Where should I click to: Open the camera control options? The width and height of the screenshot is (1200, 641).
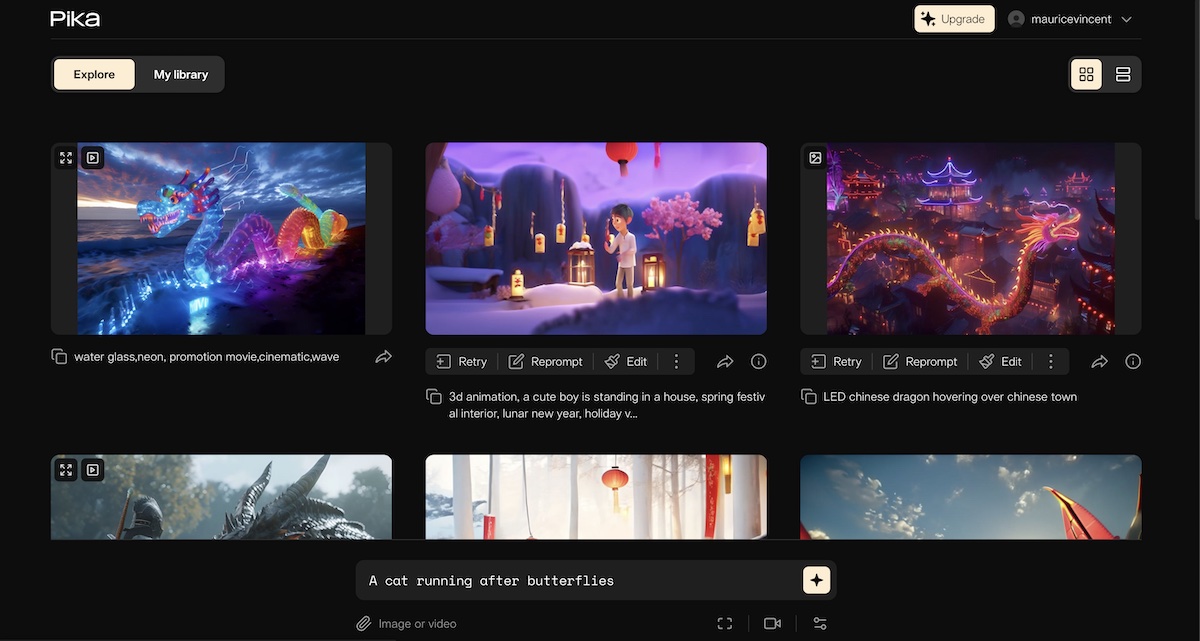(772, 624)
